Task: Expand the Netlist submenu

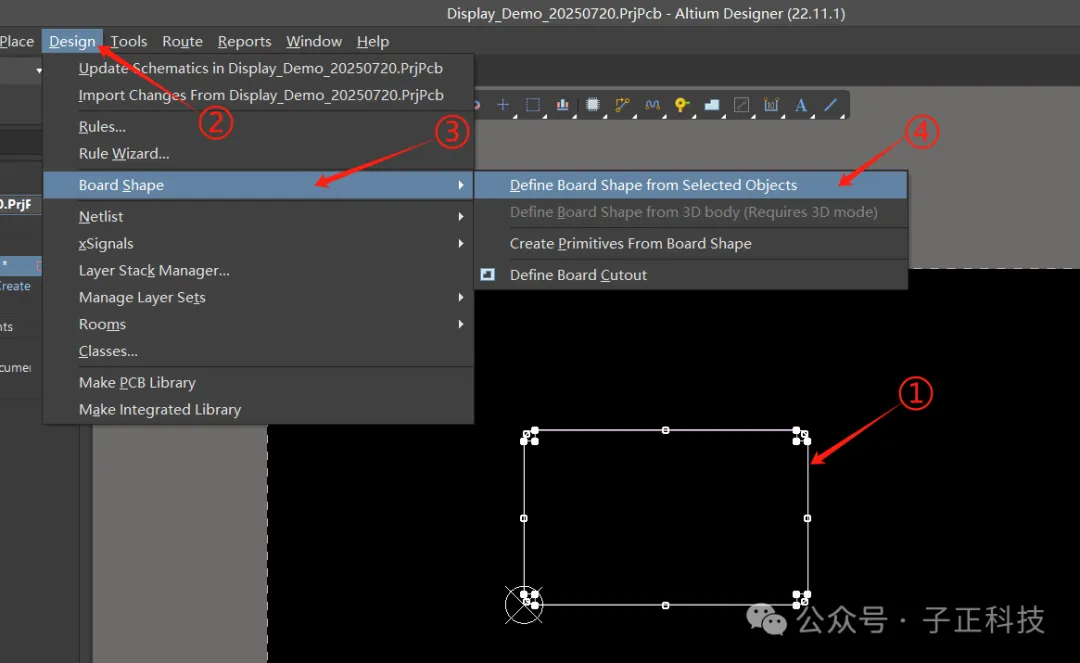Action: 258,217
